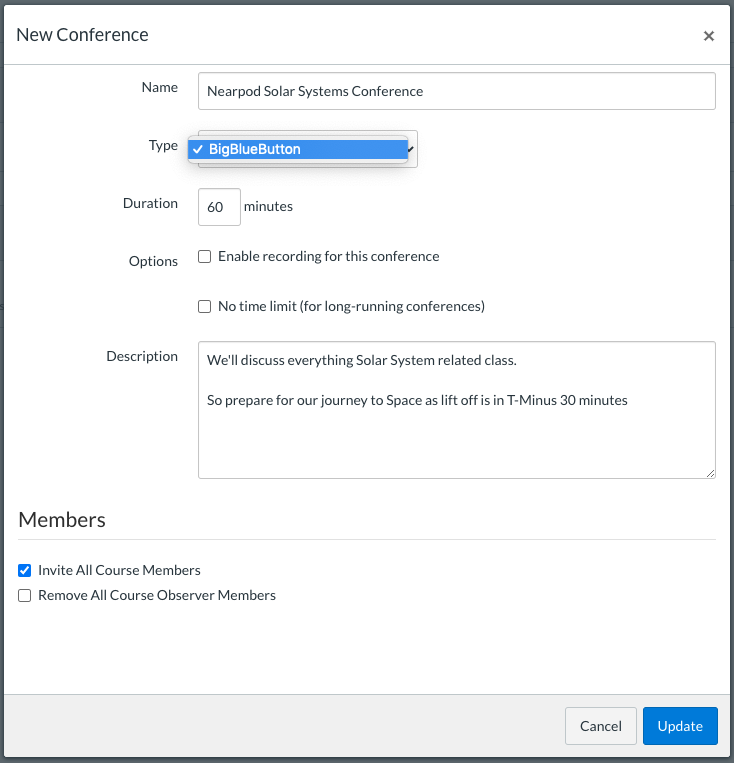This screenshot has height=763, width=734.
Task: Click the Options label text
Action: click(x=153, y=261)
